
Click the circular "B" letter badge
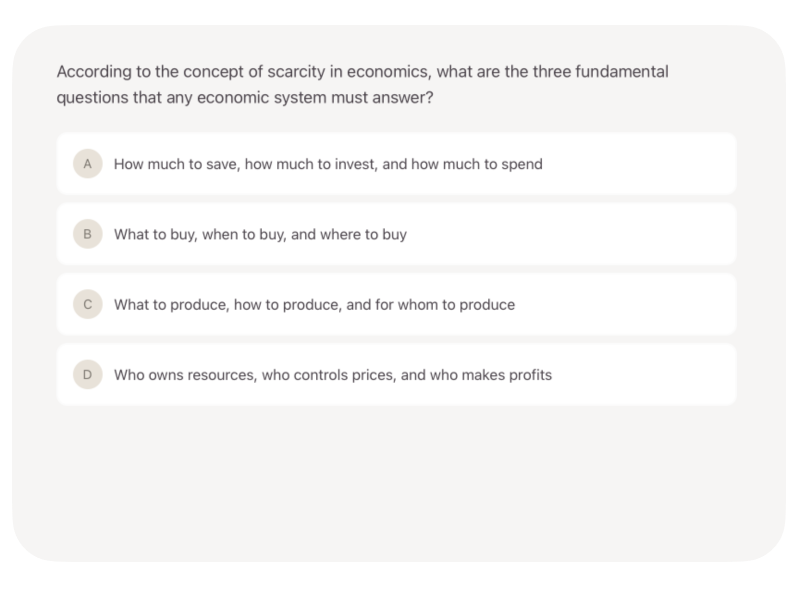click(88, 234)
